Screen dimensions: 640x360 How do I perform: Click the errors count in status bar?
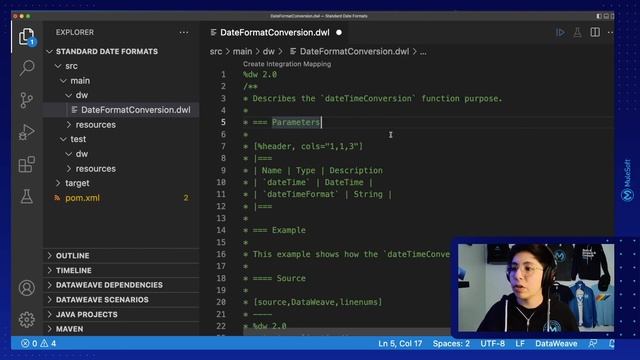[x=29, y=344]
